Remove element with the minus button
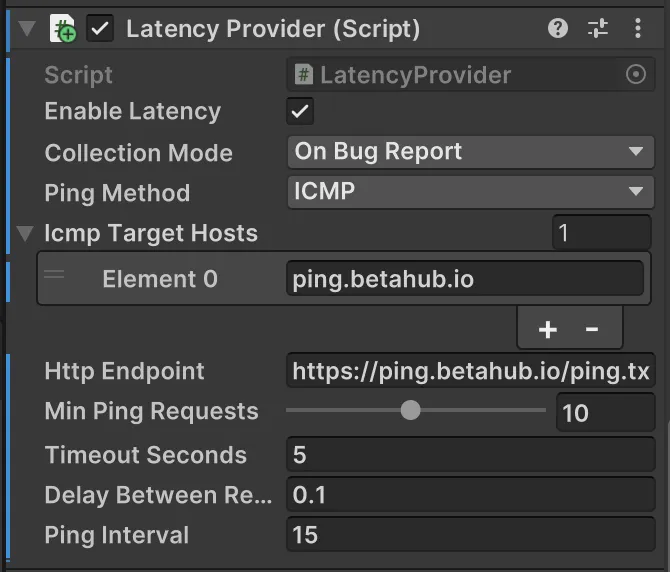 coord(592,329)
